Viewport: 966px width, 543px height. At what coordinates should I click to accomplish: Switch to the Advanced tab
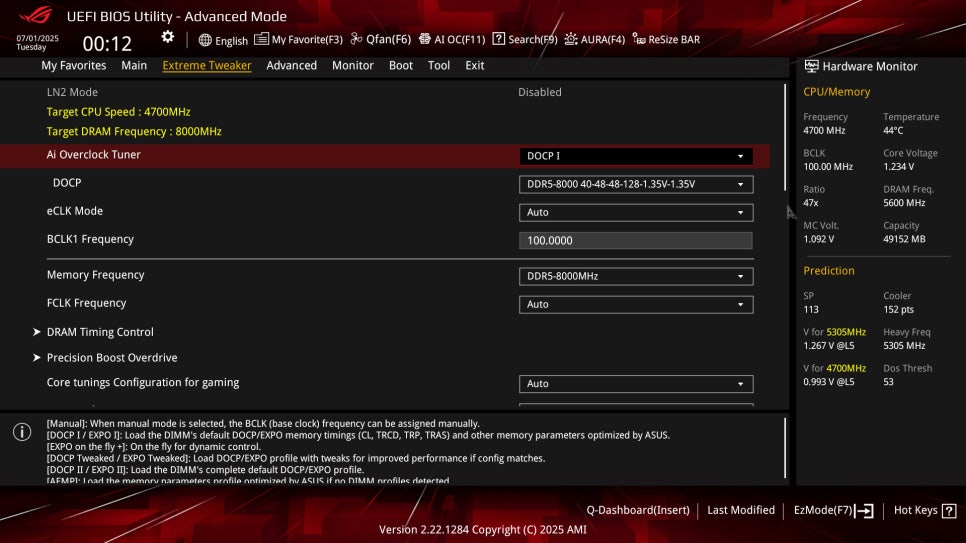pyautogui.click(x=291, y=65)
